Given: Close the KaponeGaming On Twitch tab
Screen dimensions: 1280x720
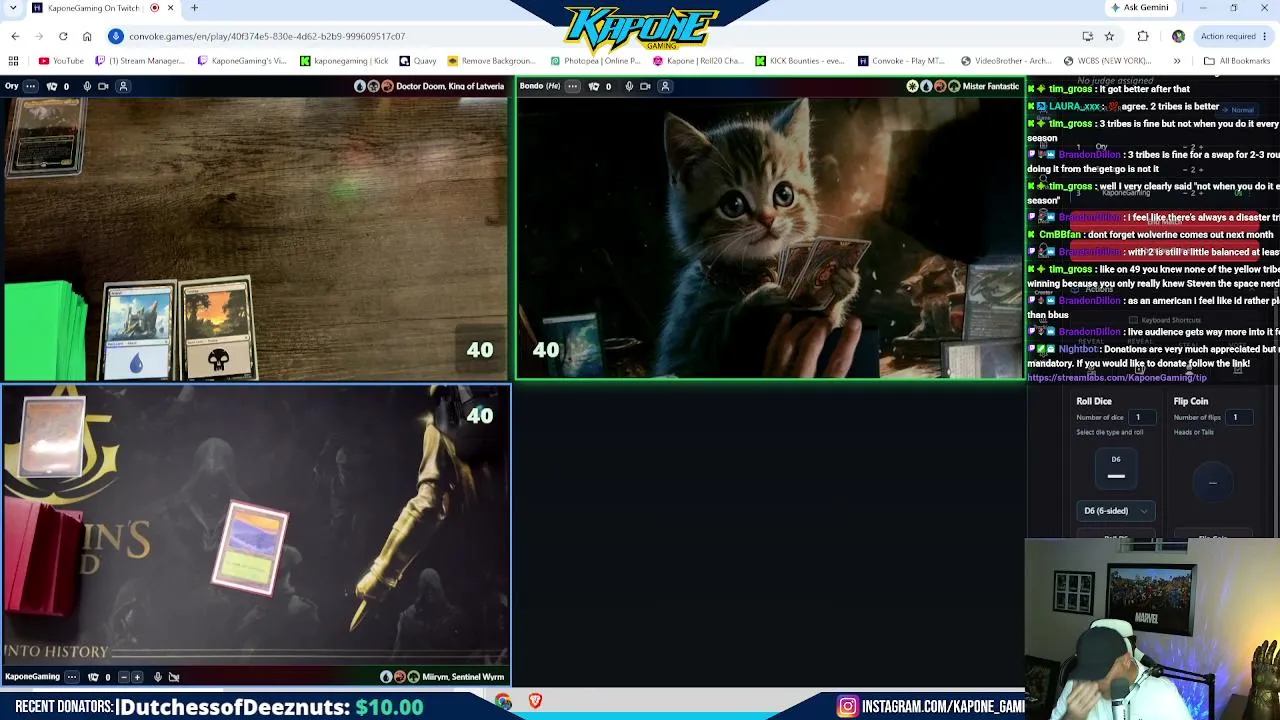Looking at the screenshot, I should click(170, 8).
